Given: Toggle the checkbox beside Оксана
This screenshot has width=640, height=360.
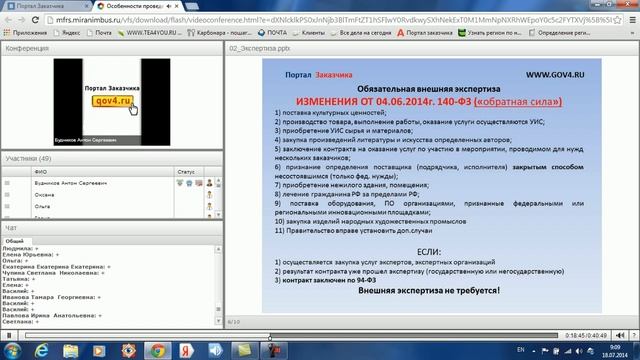Looking at the screenshot, I should (7, 195).
